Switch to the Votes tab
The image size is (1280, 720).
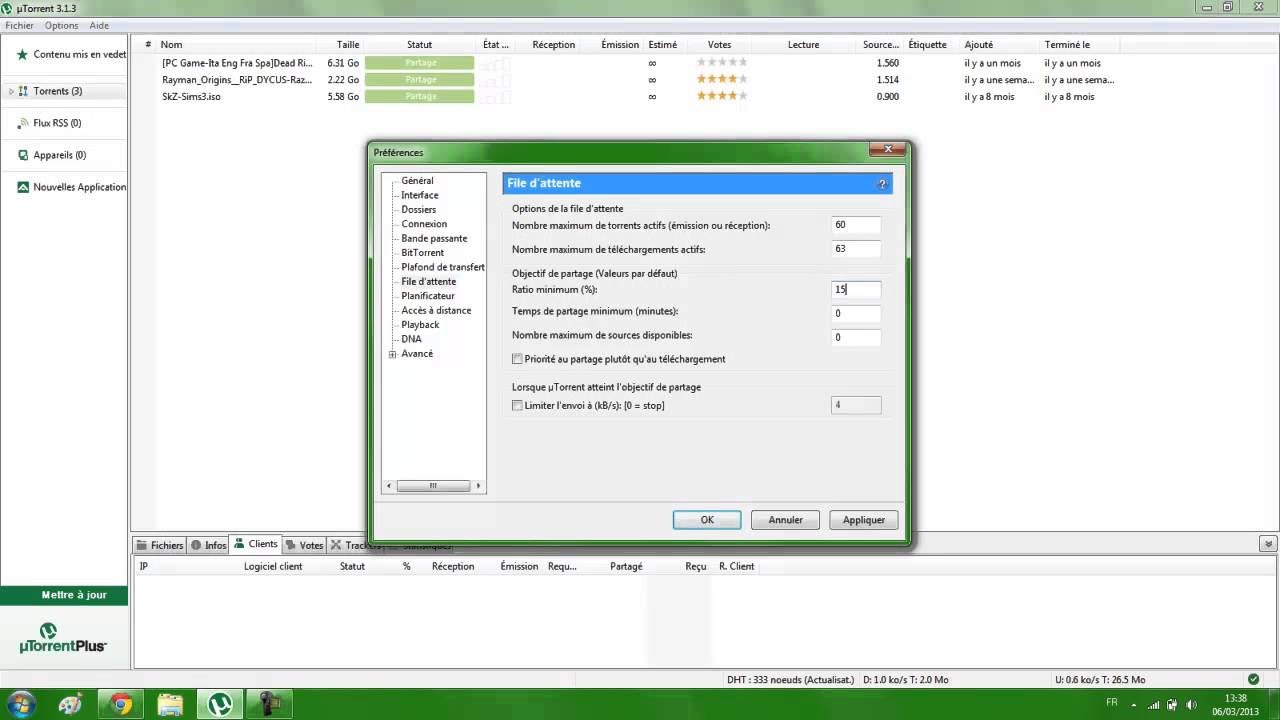click(305, 545)
